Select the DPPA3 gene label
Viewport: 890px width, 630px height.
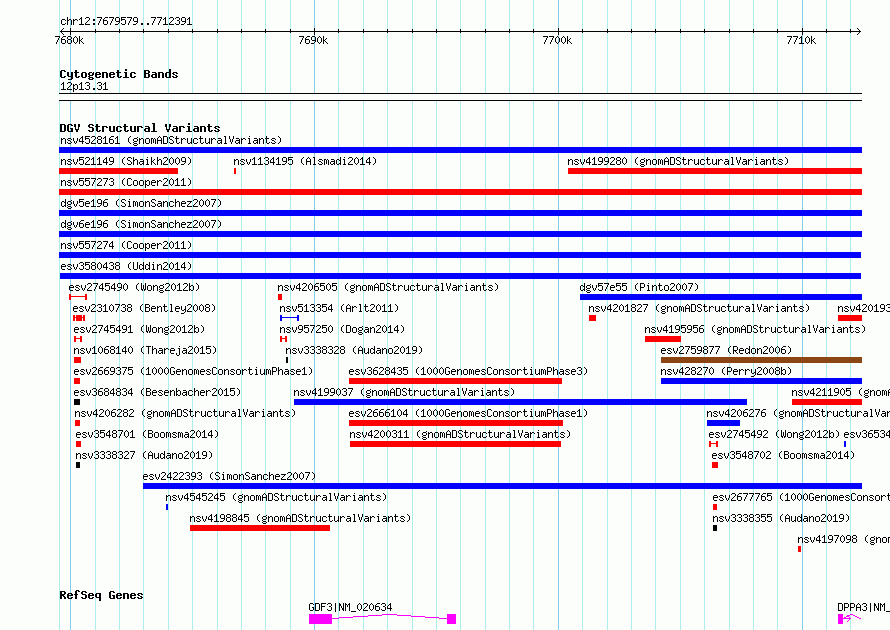(863, 607)
